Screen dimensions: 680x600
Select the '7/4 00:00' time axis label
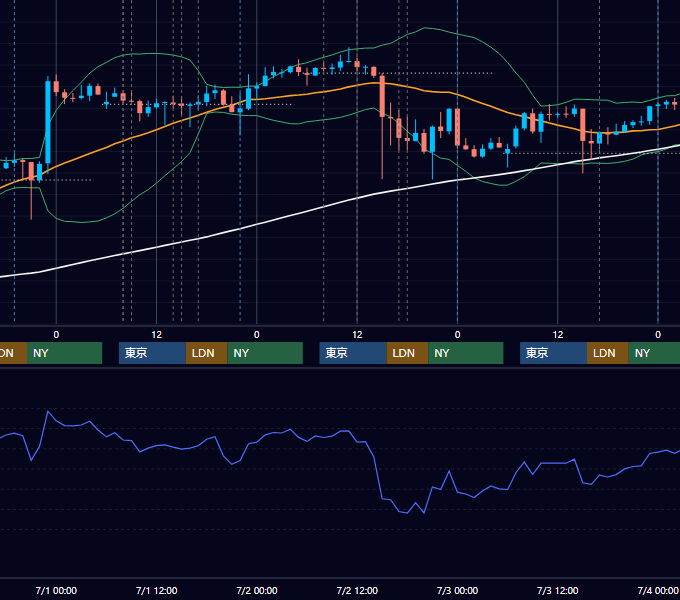pos(658,590)
